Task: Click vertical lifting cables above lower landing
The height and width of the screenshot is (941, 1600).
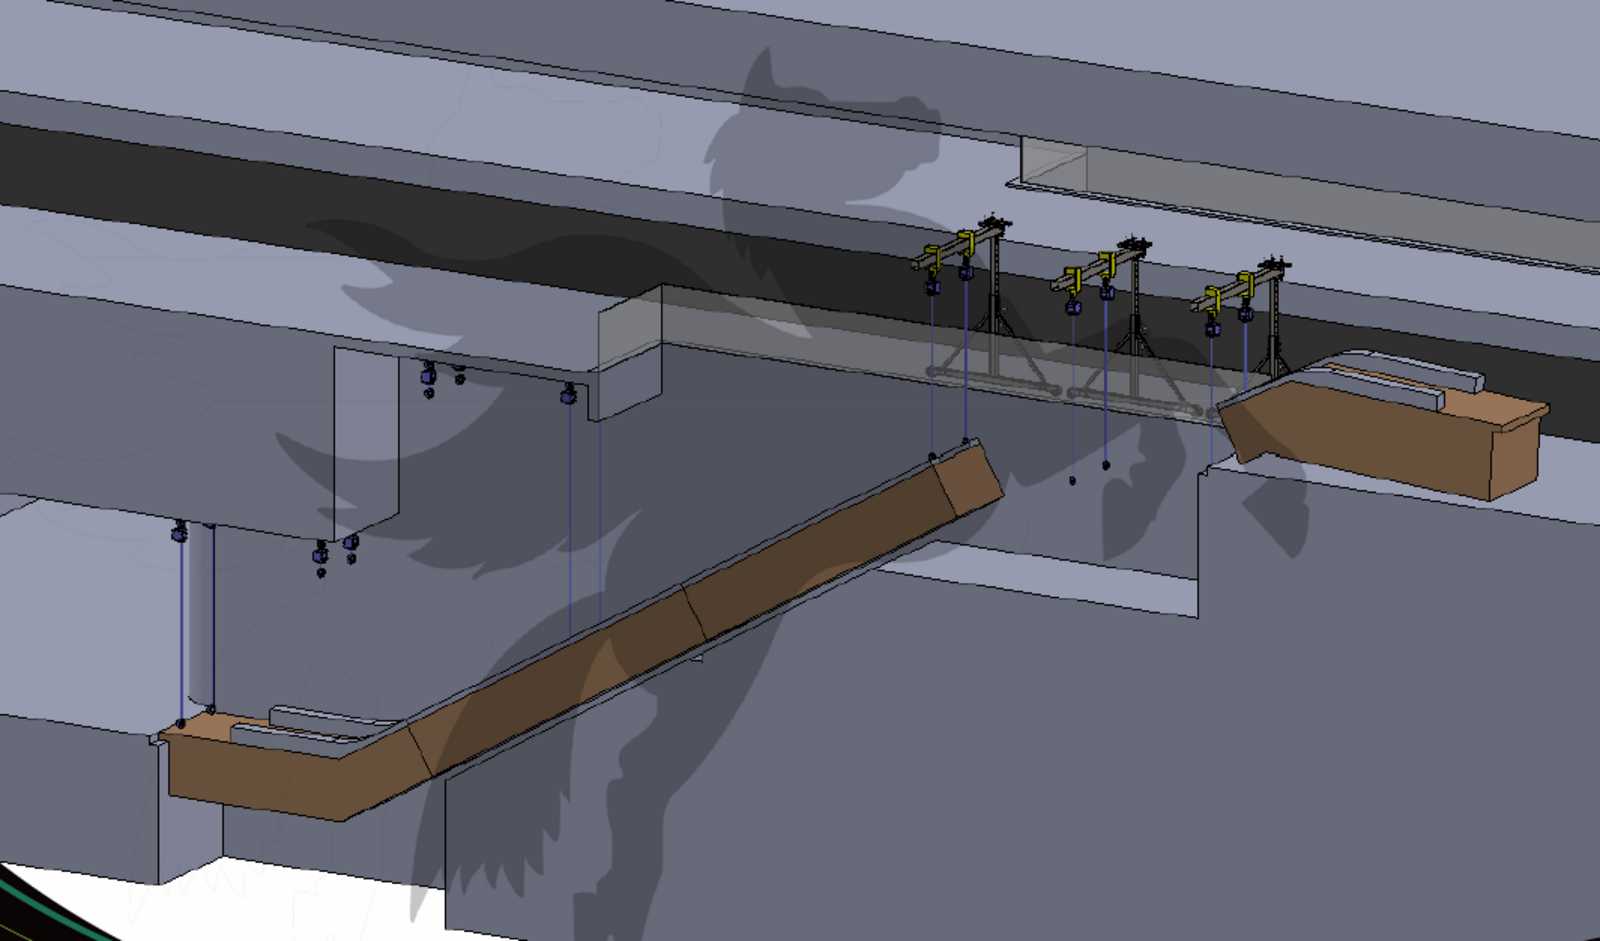Action: [x=195, y=620]
